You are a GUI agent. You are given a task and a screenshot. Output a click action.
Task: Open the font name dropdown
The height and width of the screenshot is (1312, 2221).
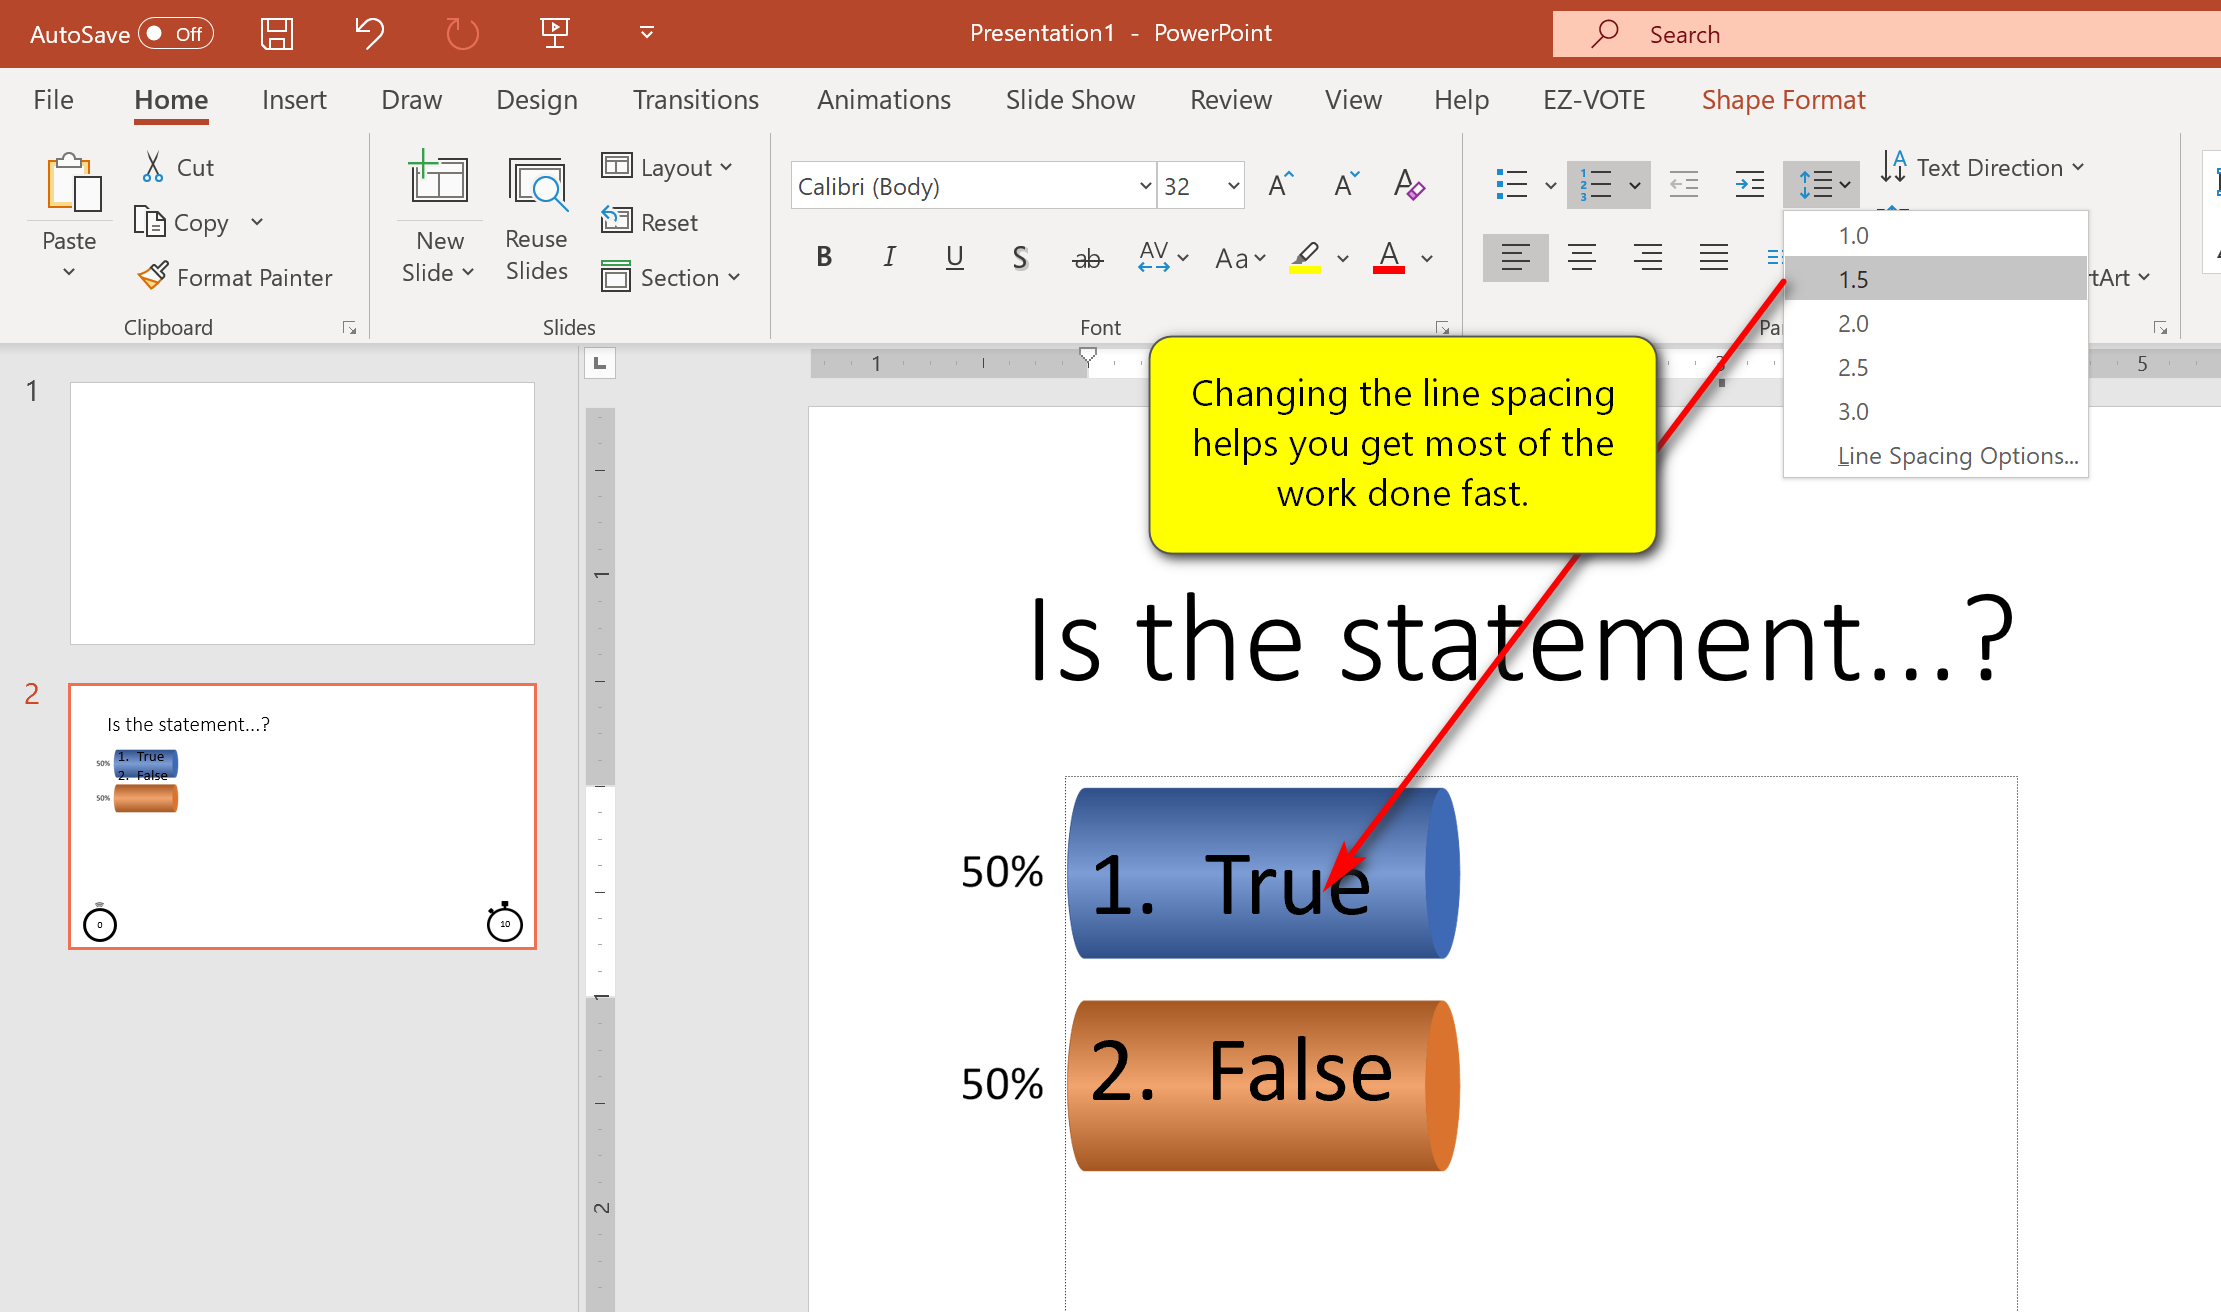click(1145, 186)
